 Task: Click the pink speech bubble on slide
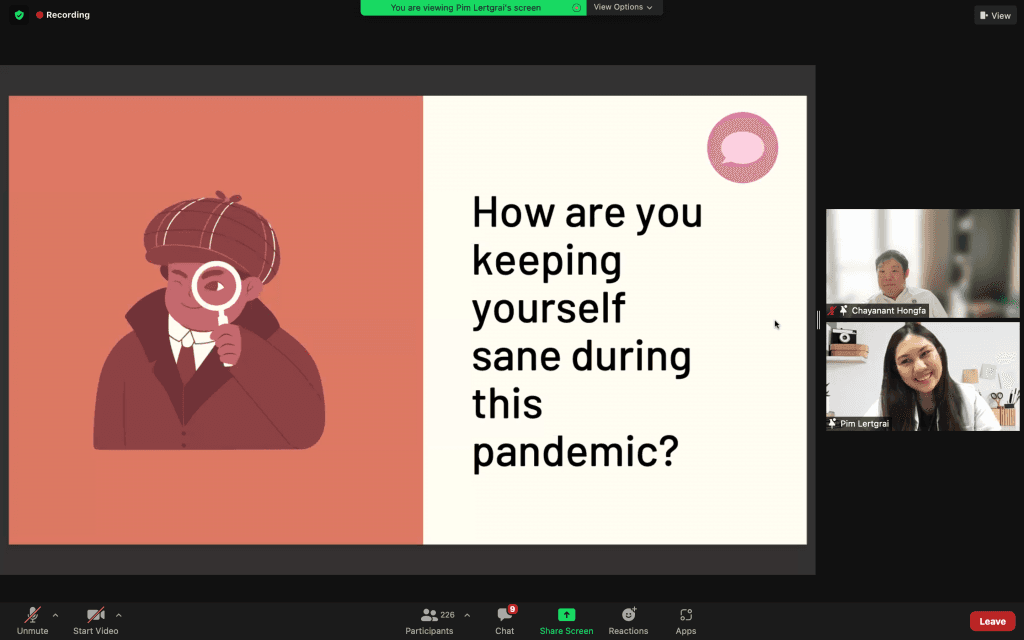pyautogui.click(x=742, y=148)
